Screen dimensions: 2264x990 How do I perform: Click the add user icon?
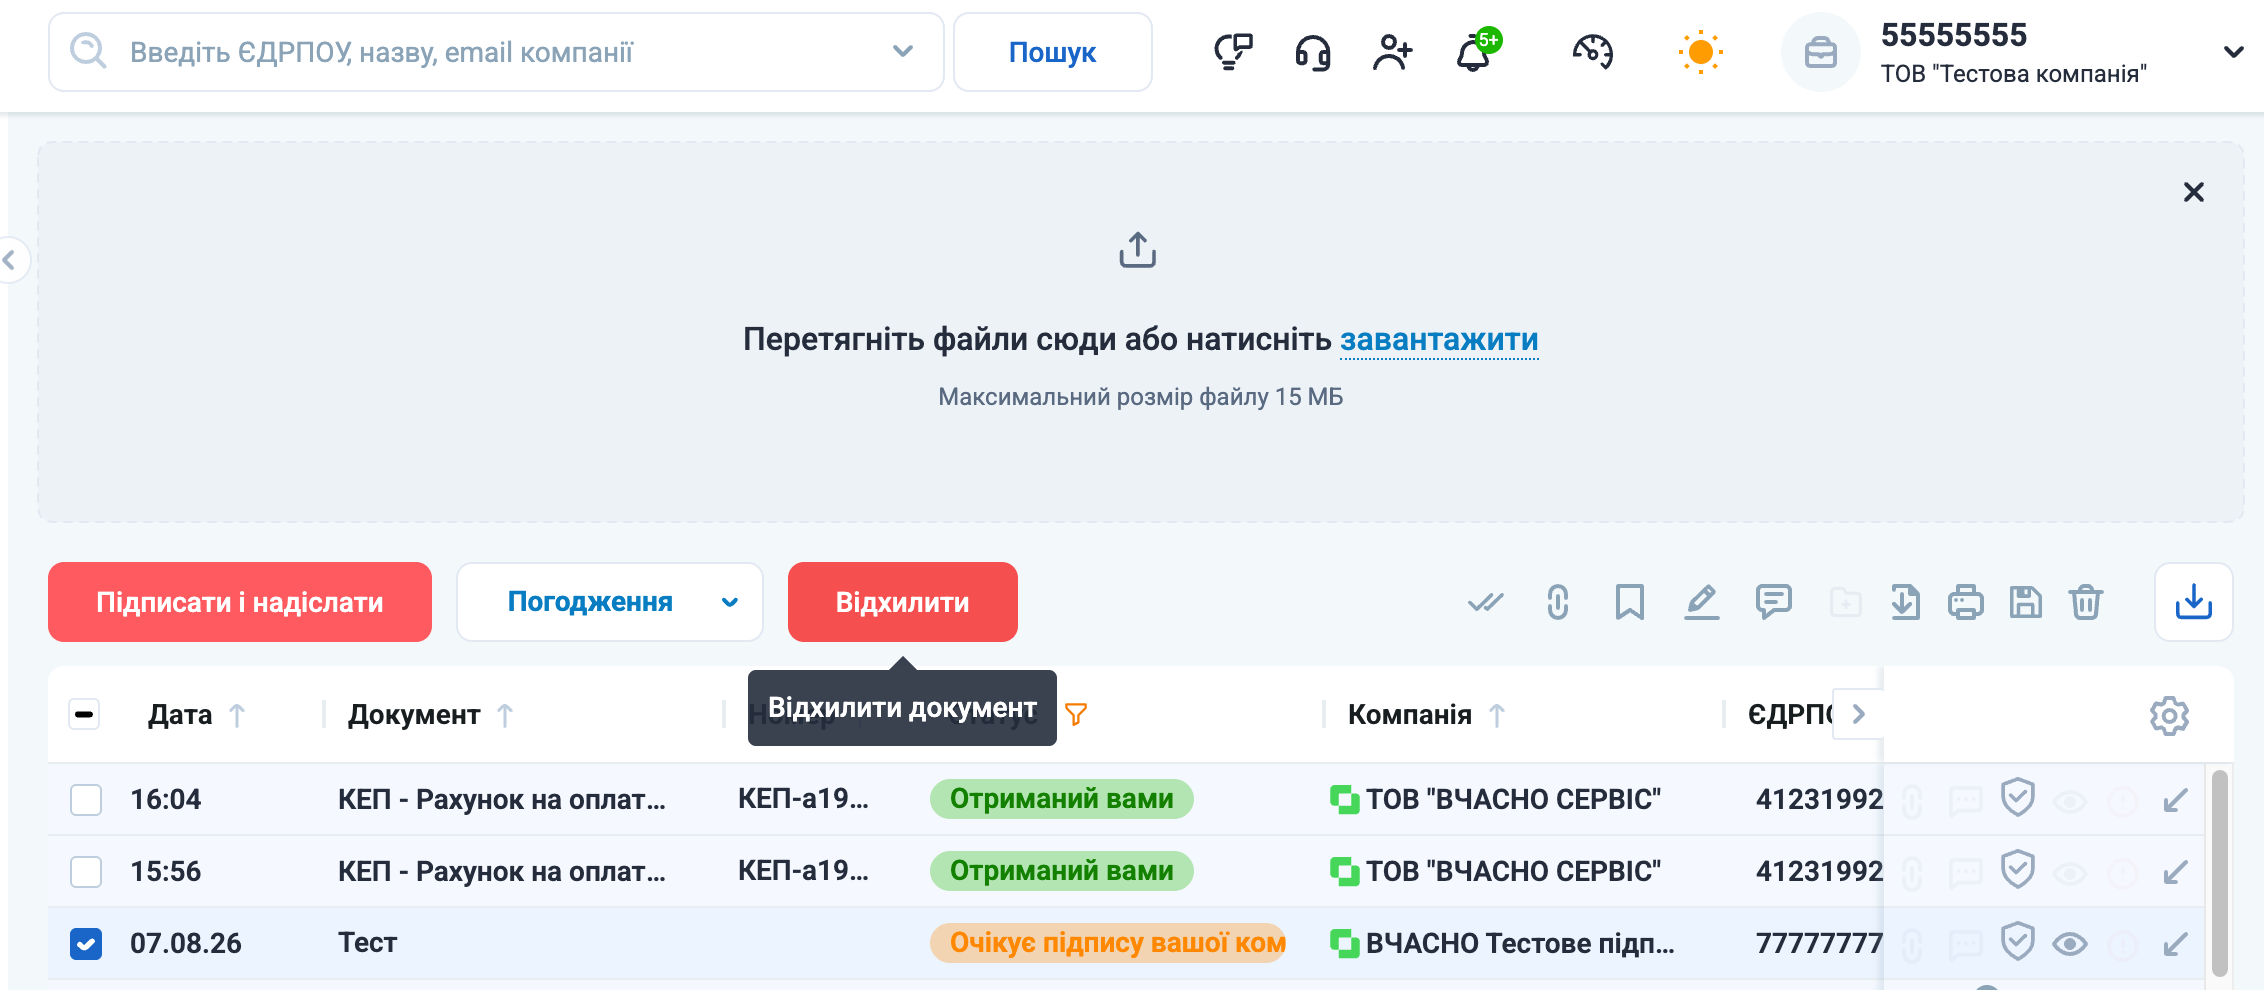[x=1392, y=52]
